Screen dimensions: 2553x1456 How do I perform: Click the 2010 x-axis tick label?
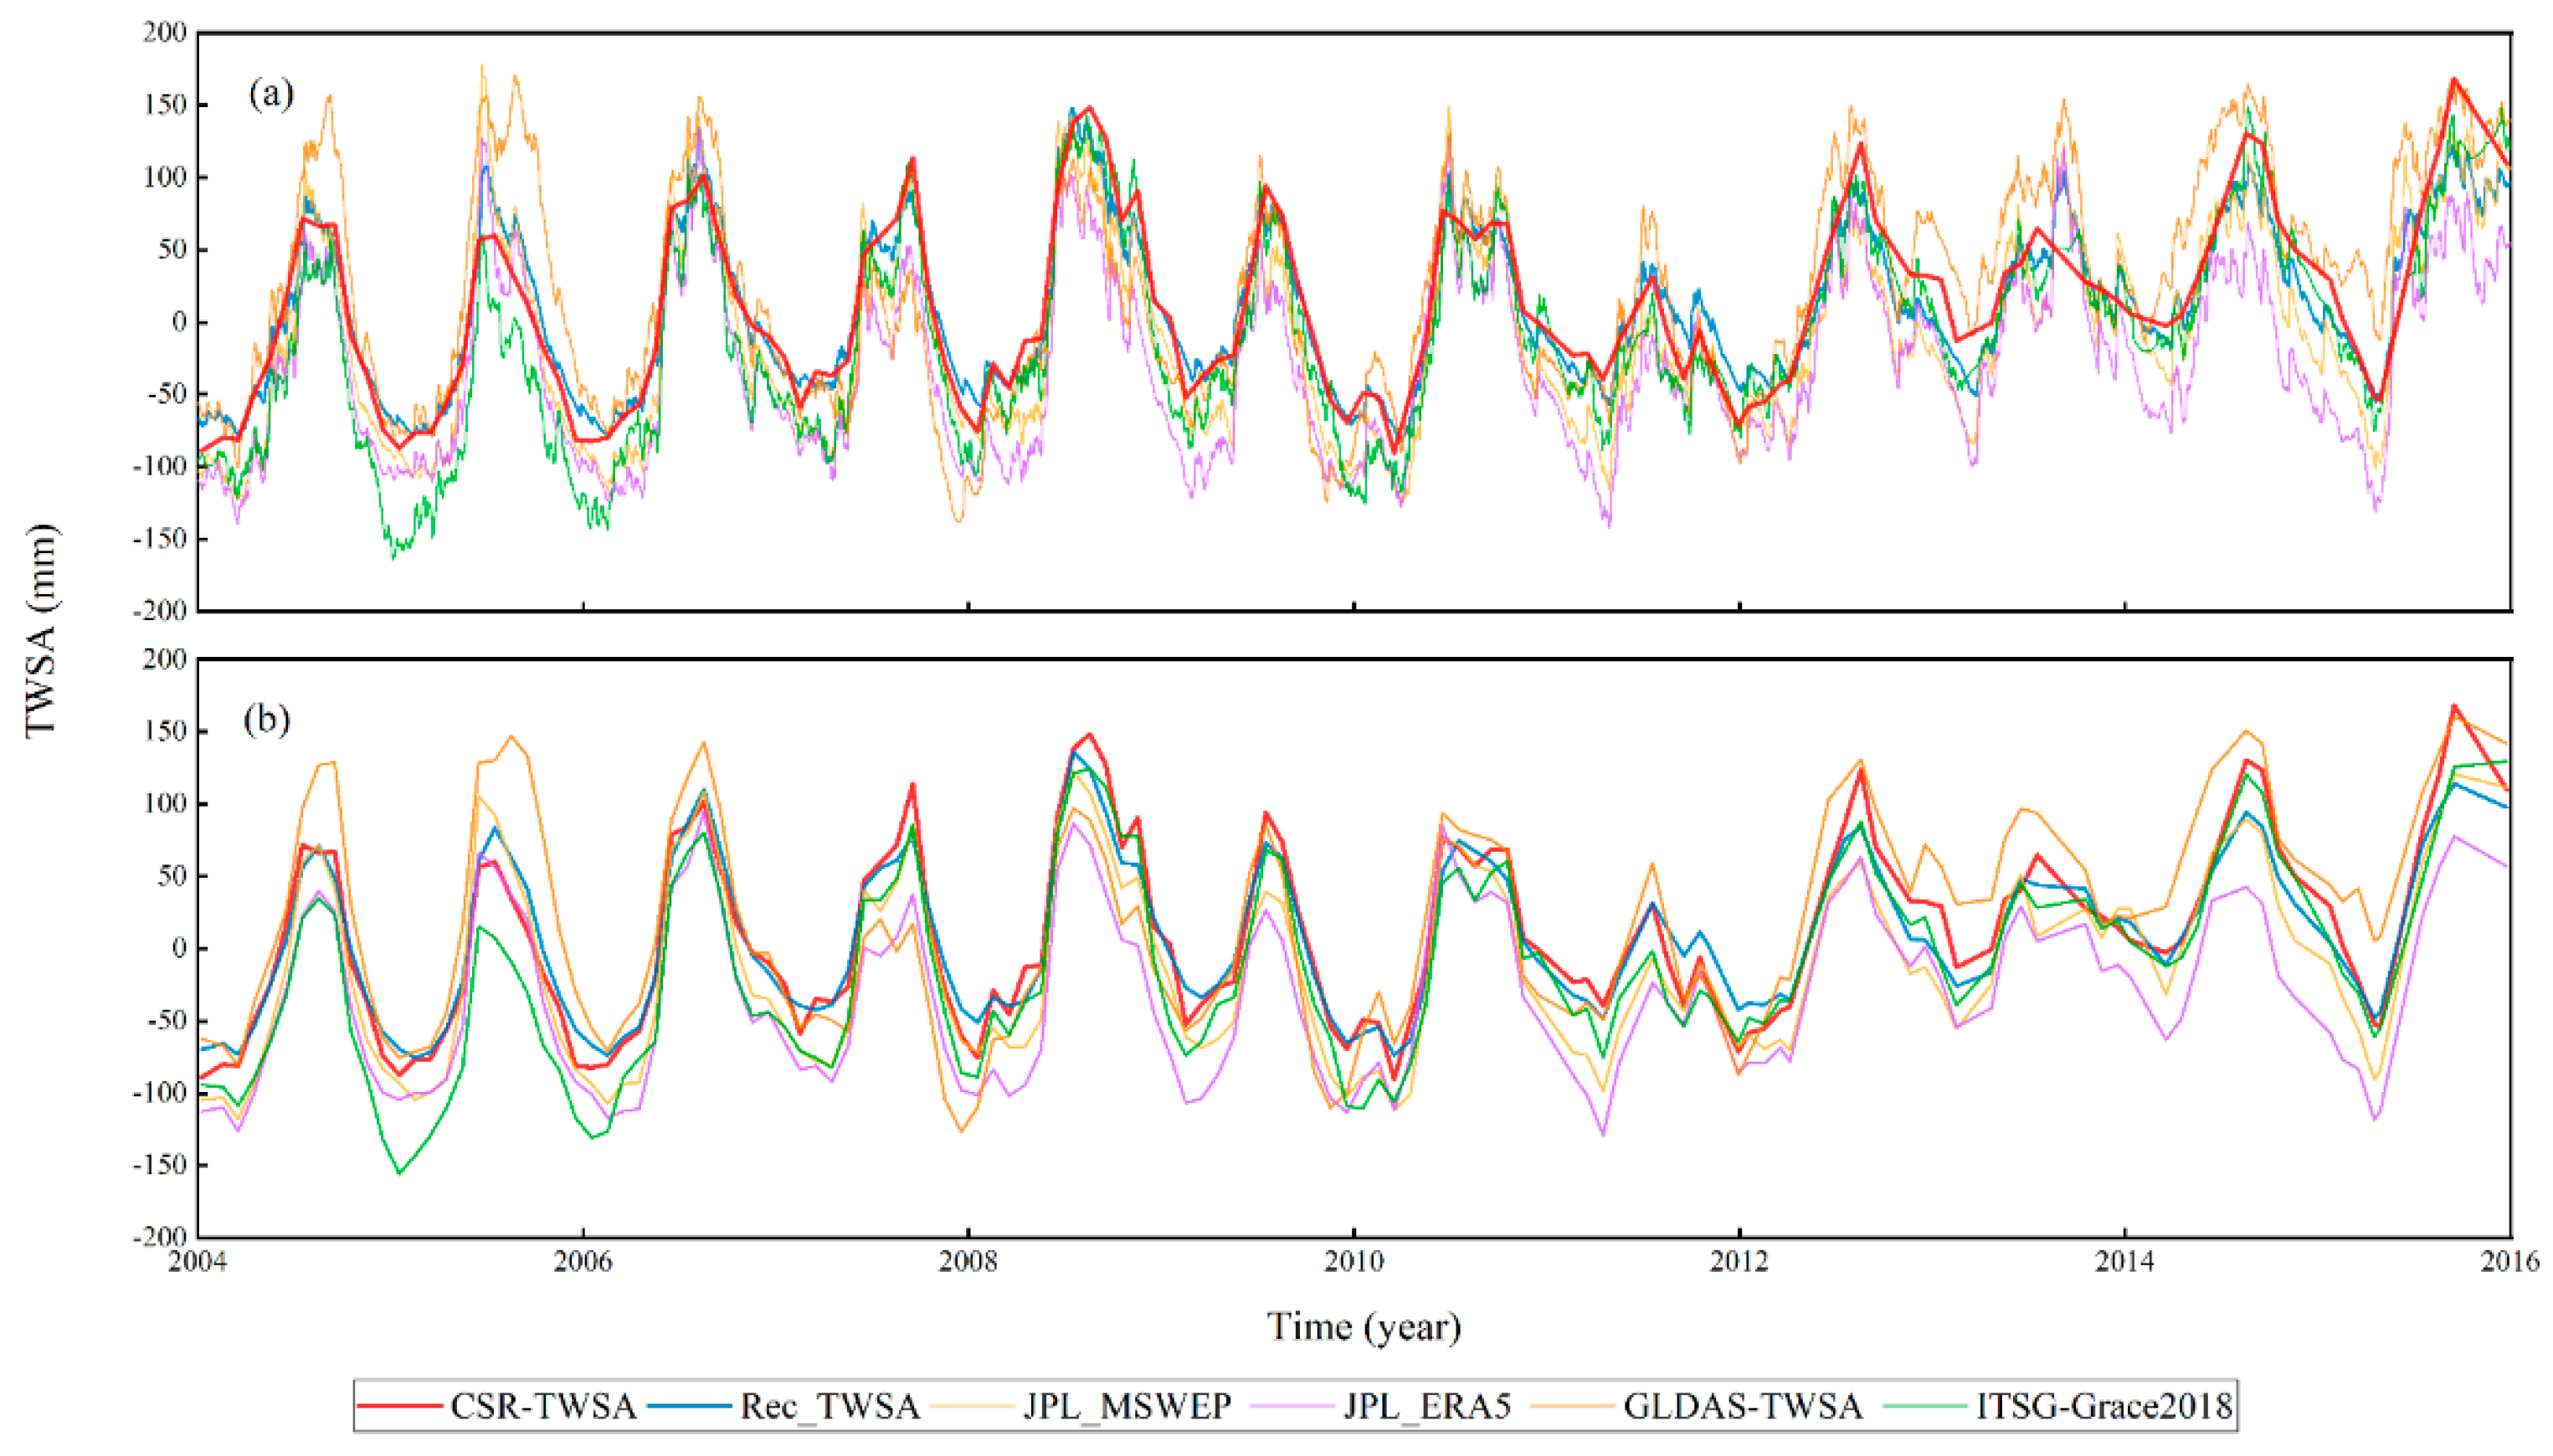tap(1354, 1261)
